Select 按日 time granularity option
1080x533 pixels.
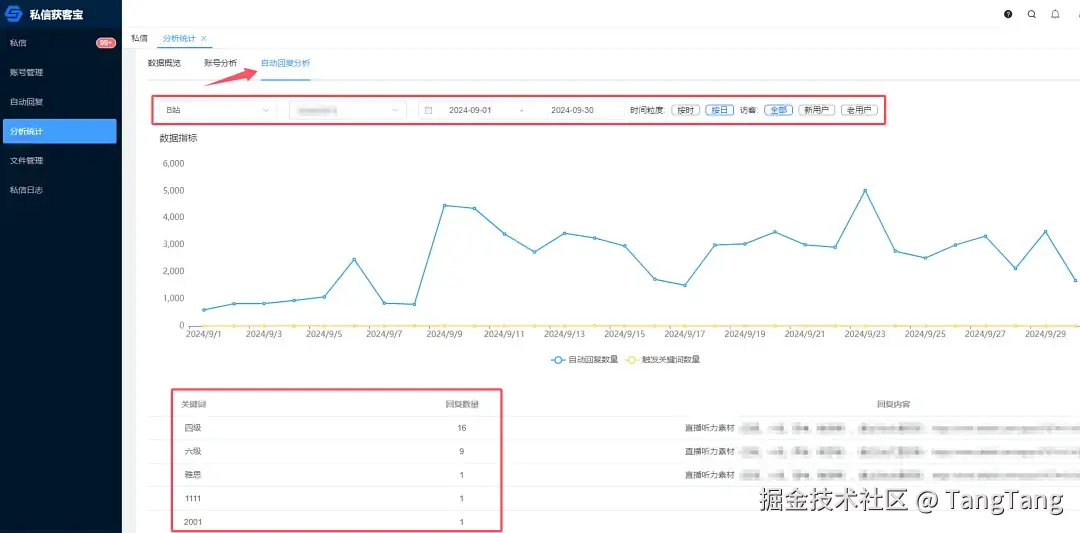[x=719, y=110]
